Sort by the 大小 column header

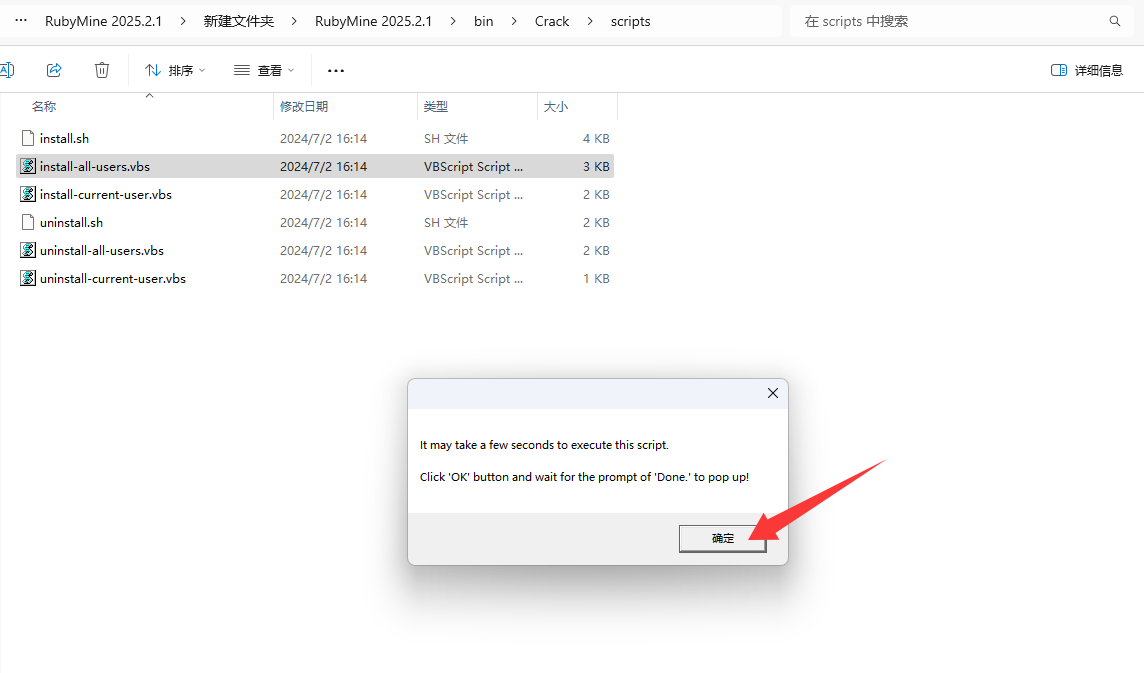[x=556, y=107]
